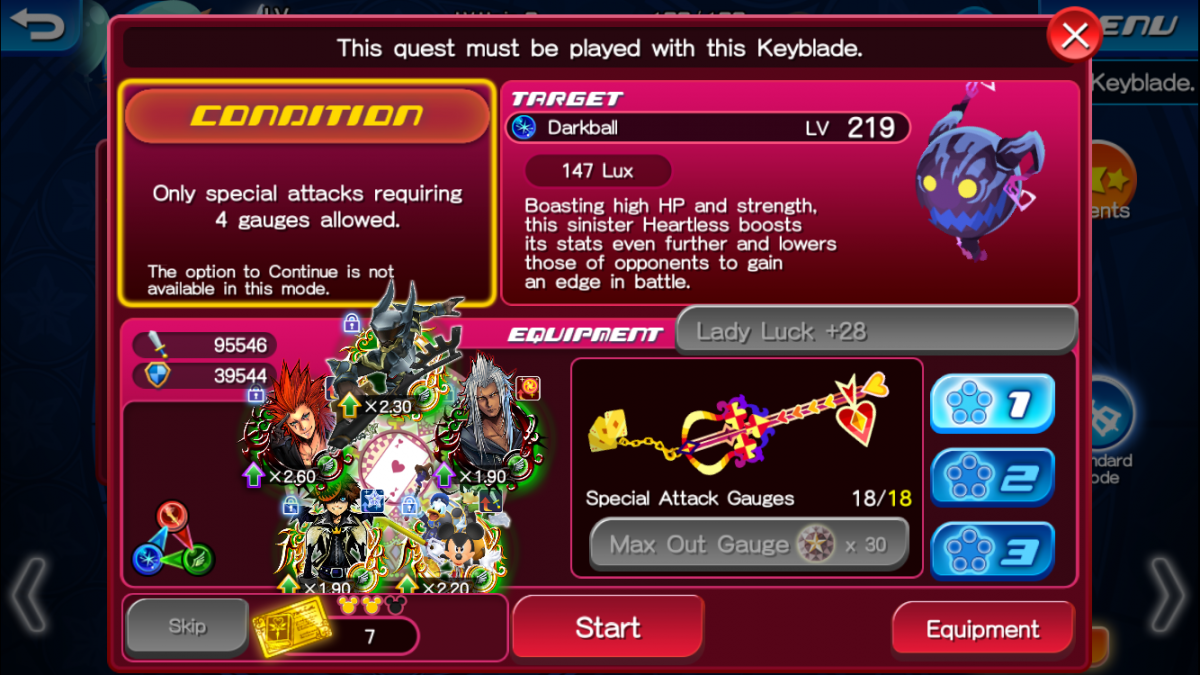
Task: Open the Equipment screen
Action: (983, 629)
